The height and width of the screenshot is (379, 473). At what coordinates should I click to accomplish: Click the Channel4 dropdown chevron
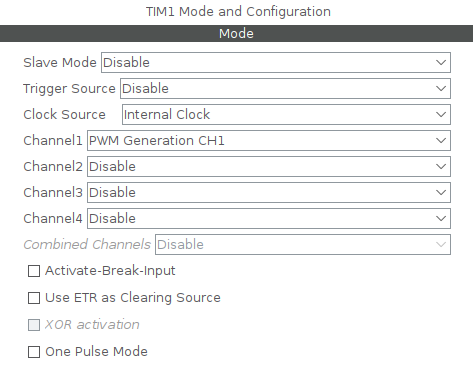point(441,218)
